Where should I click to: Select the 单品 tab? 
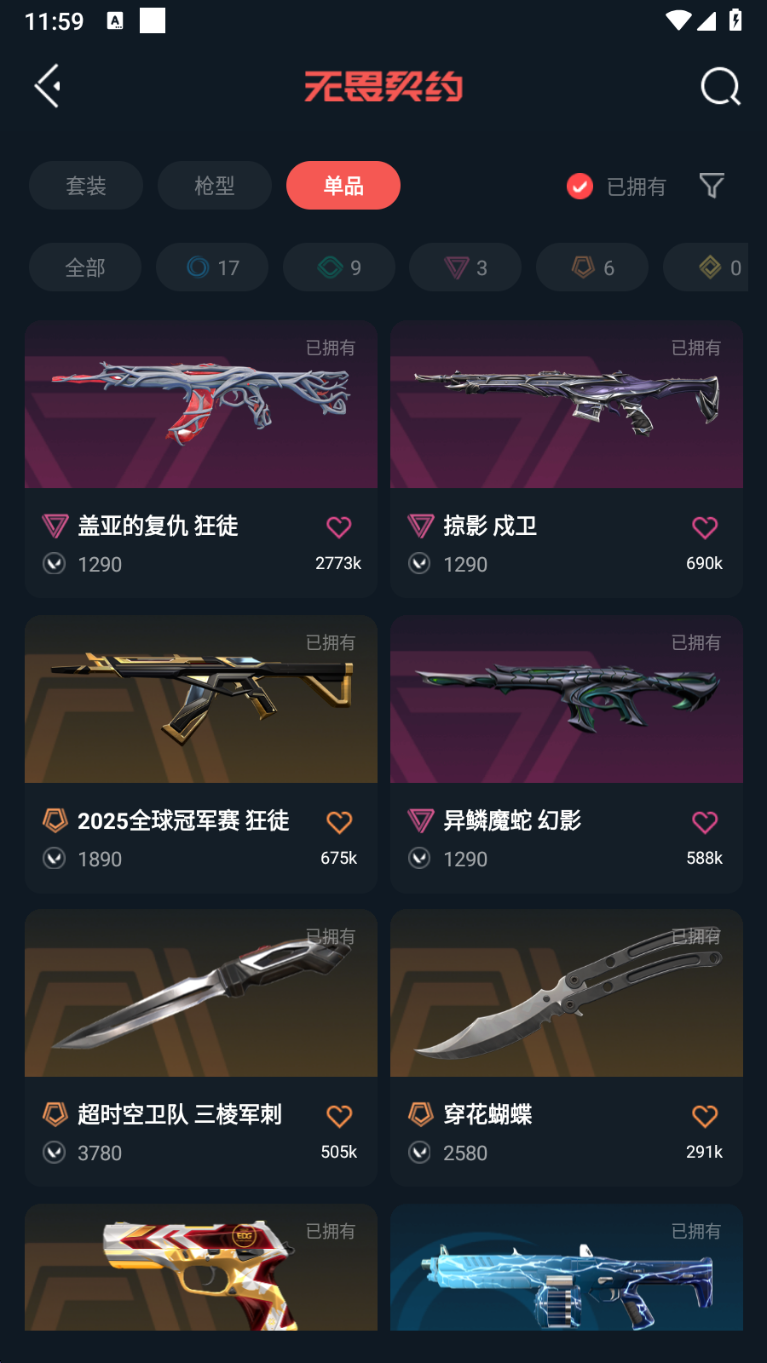(343, 186)
